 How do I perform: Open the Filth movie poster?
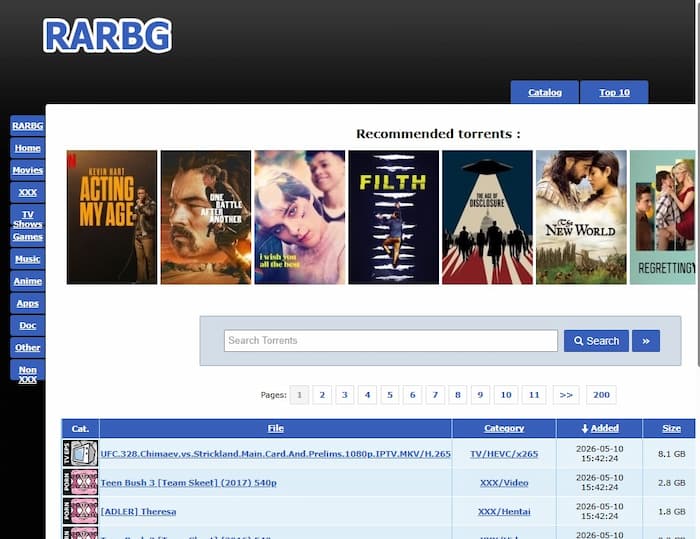pos(393,217)
